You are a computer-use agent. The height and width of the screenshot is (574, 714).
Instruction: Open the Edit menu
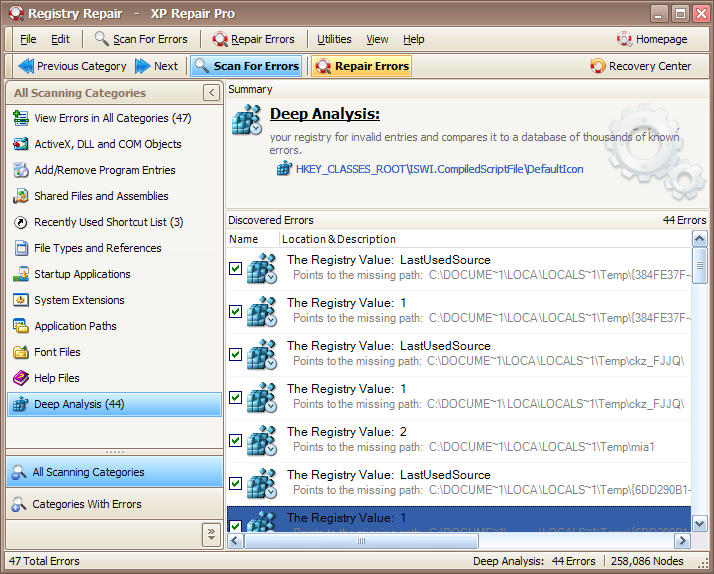coord(60,39)
